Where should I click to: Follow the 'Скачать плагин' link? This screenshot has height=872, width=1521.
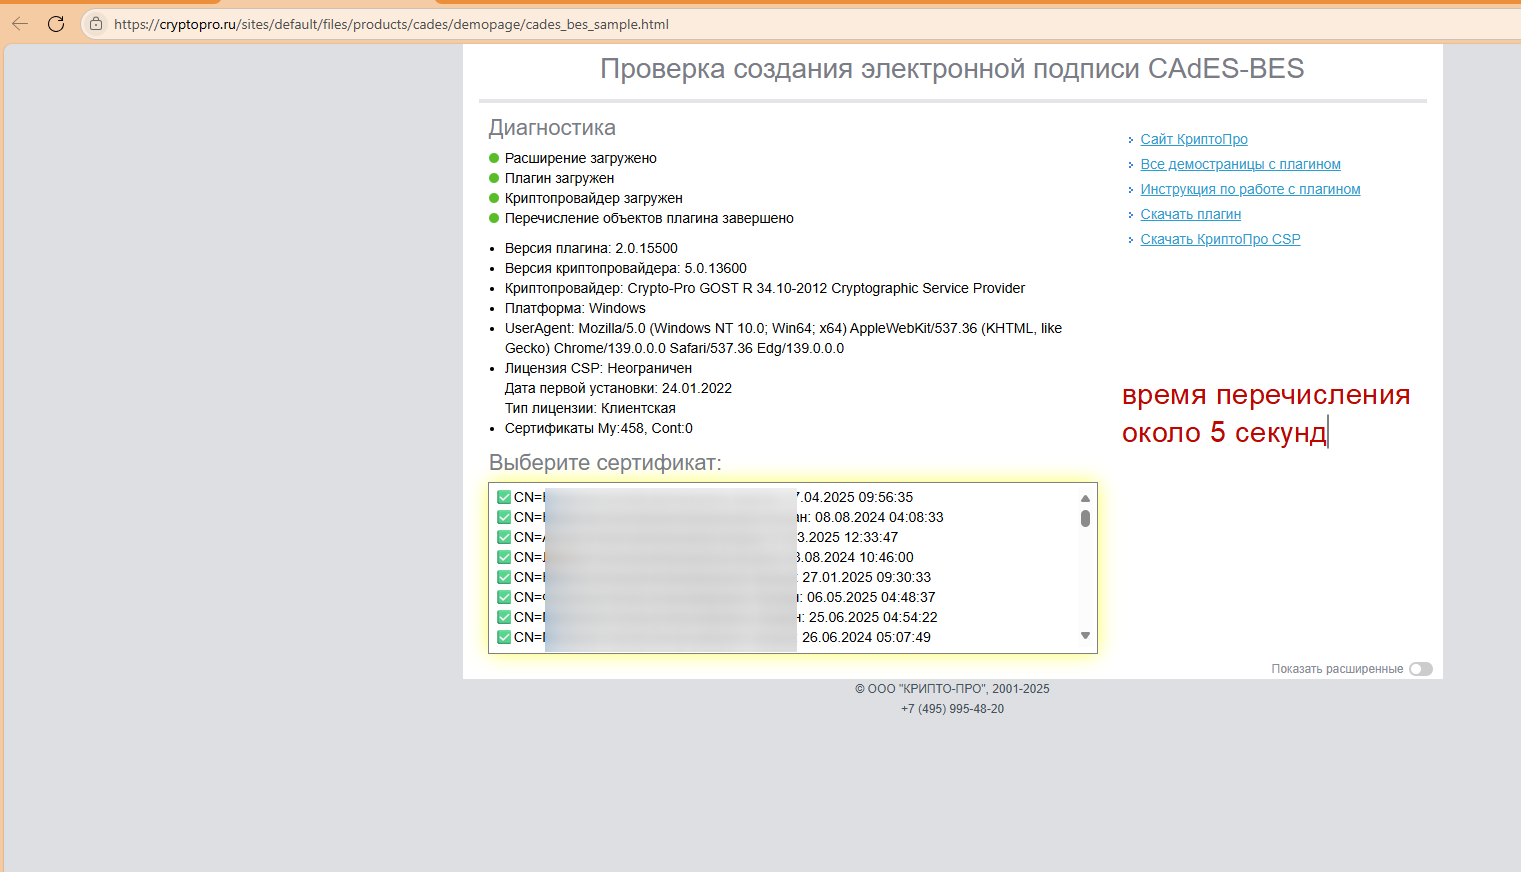1191,214
